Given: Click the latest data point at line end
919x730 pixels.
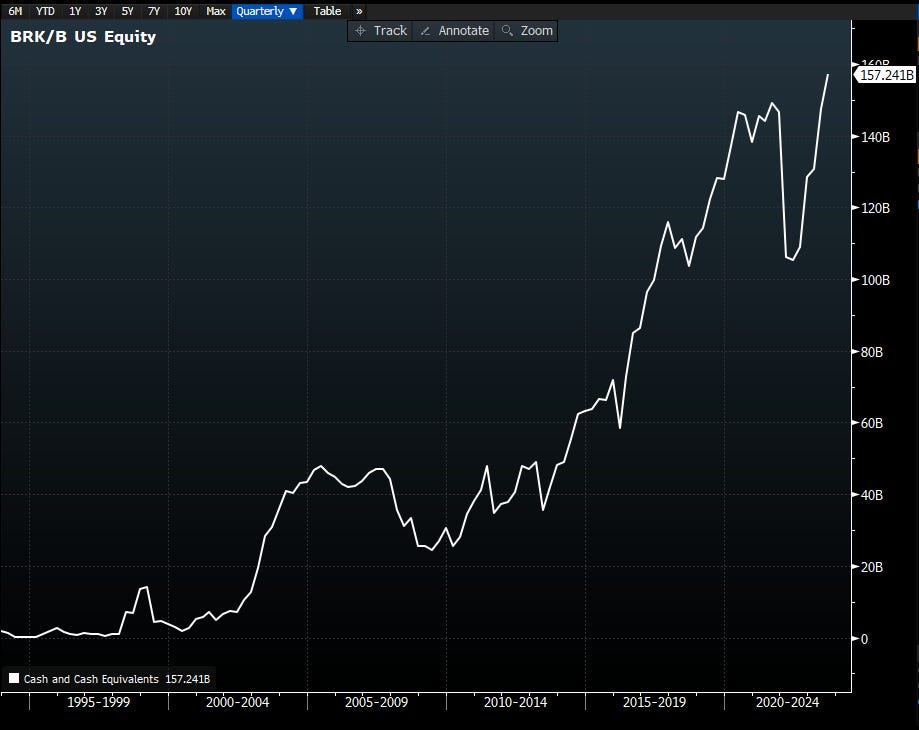Looking at the screenshot, I should click(x=828, y=75).
